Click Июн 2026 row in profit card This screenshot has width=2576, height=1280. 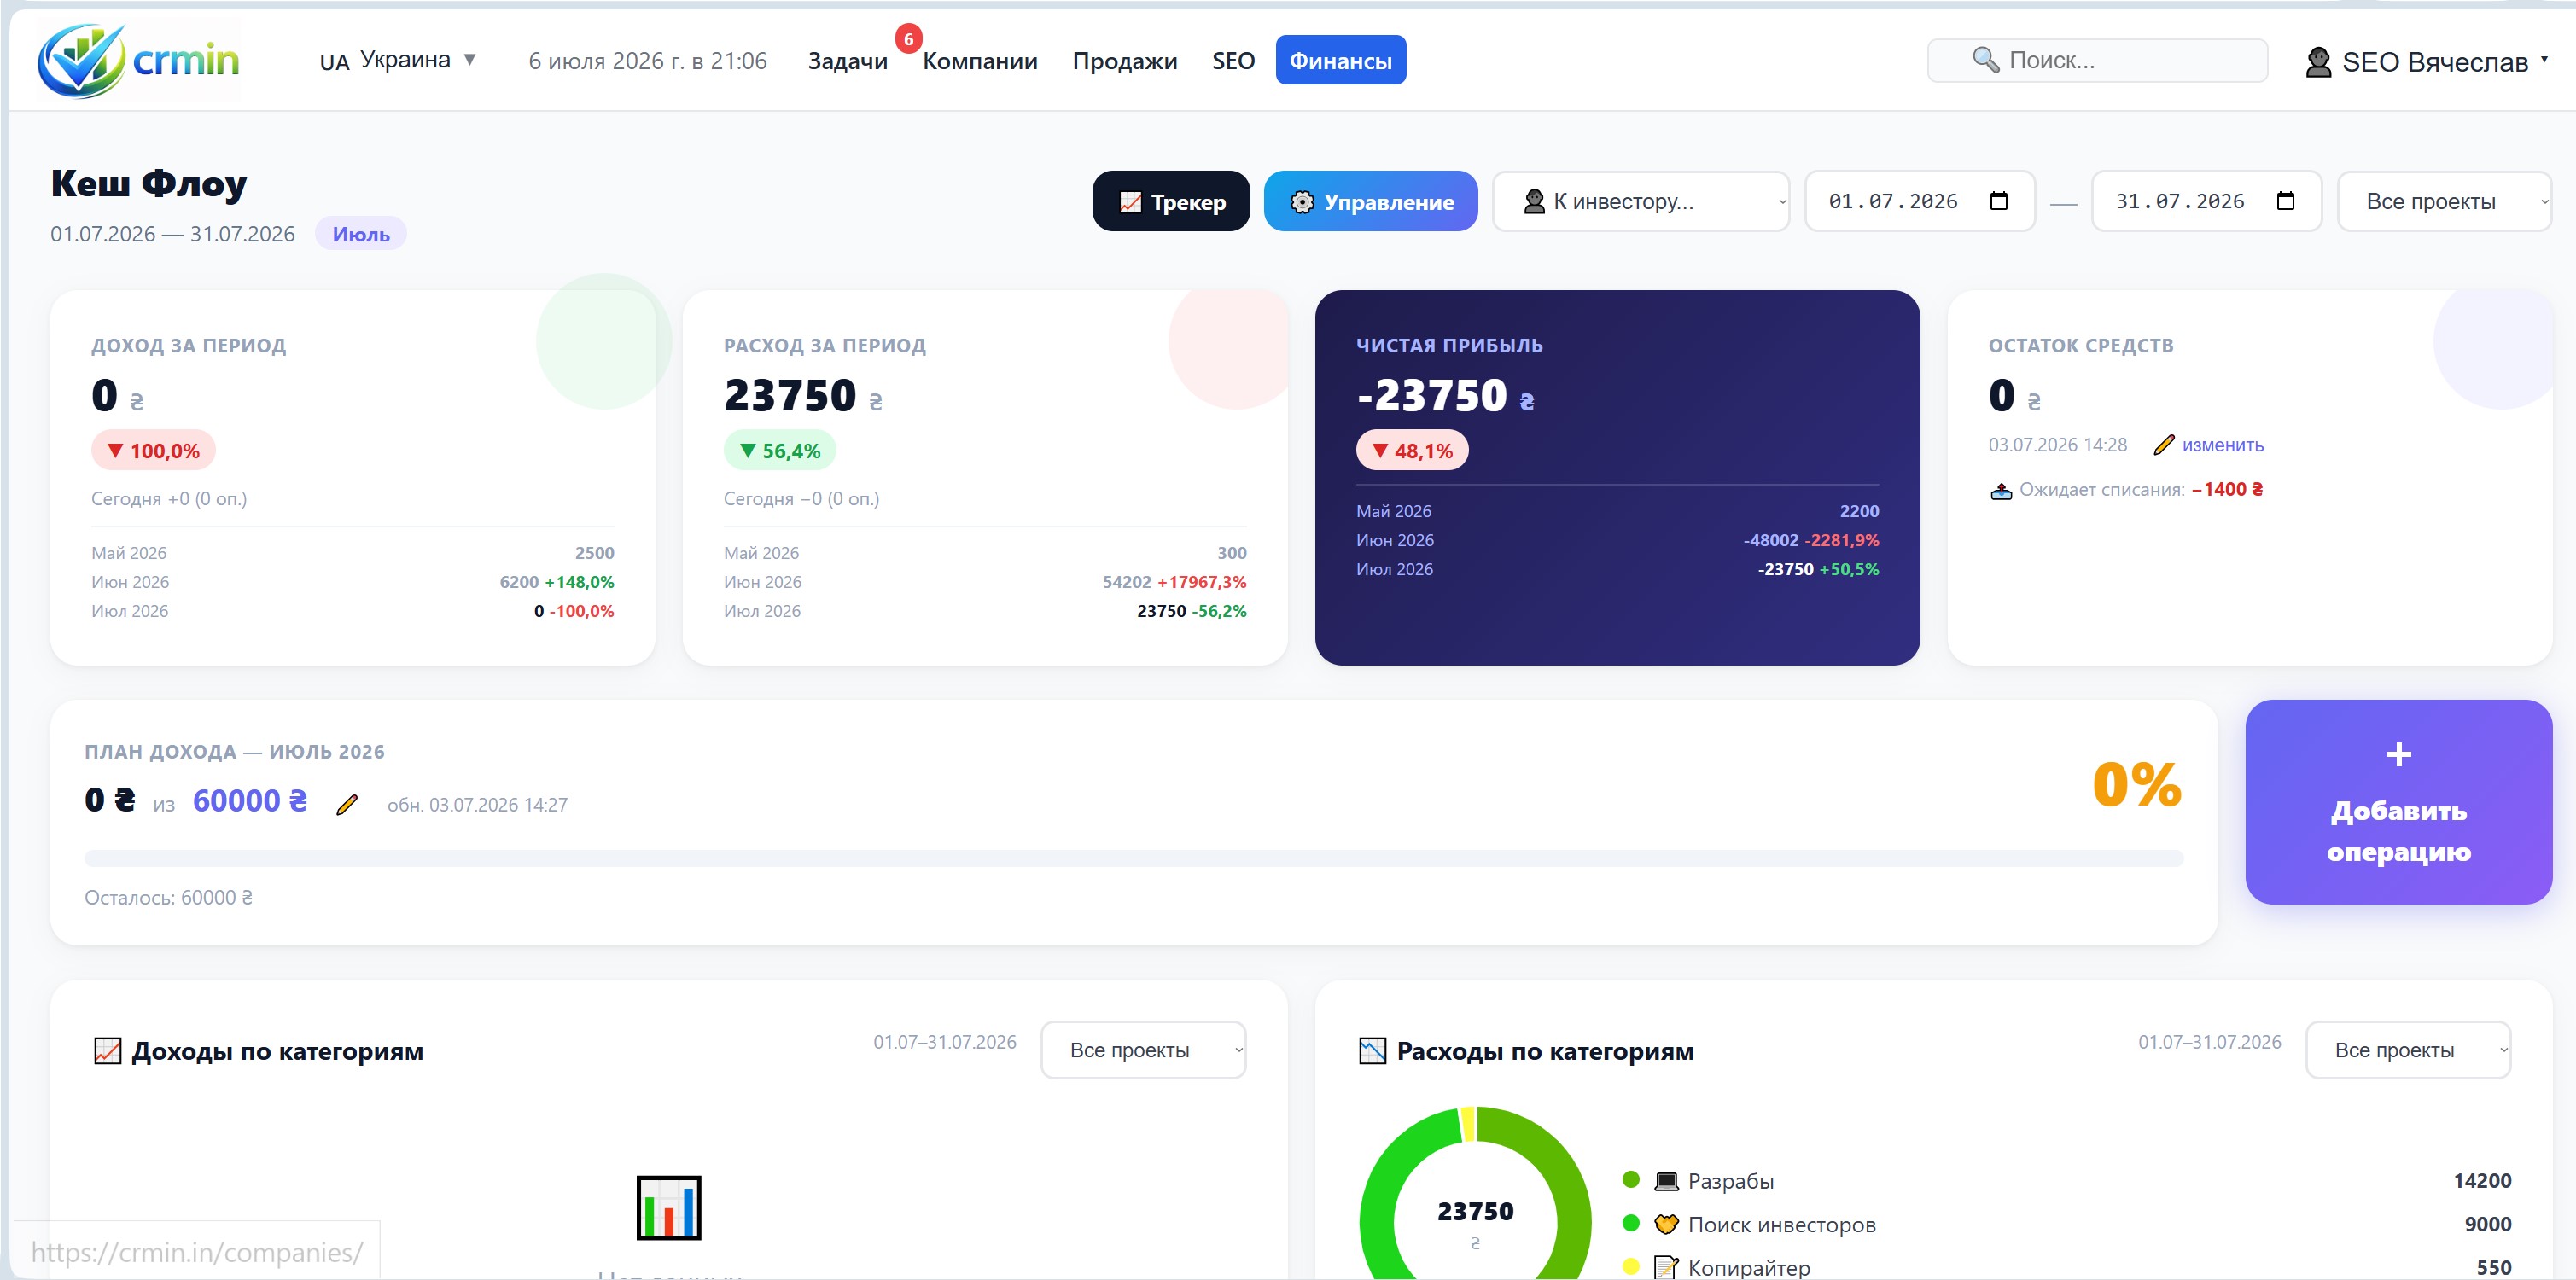pyautogui.click(x=1617, y=540)
